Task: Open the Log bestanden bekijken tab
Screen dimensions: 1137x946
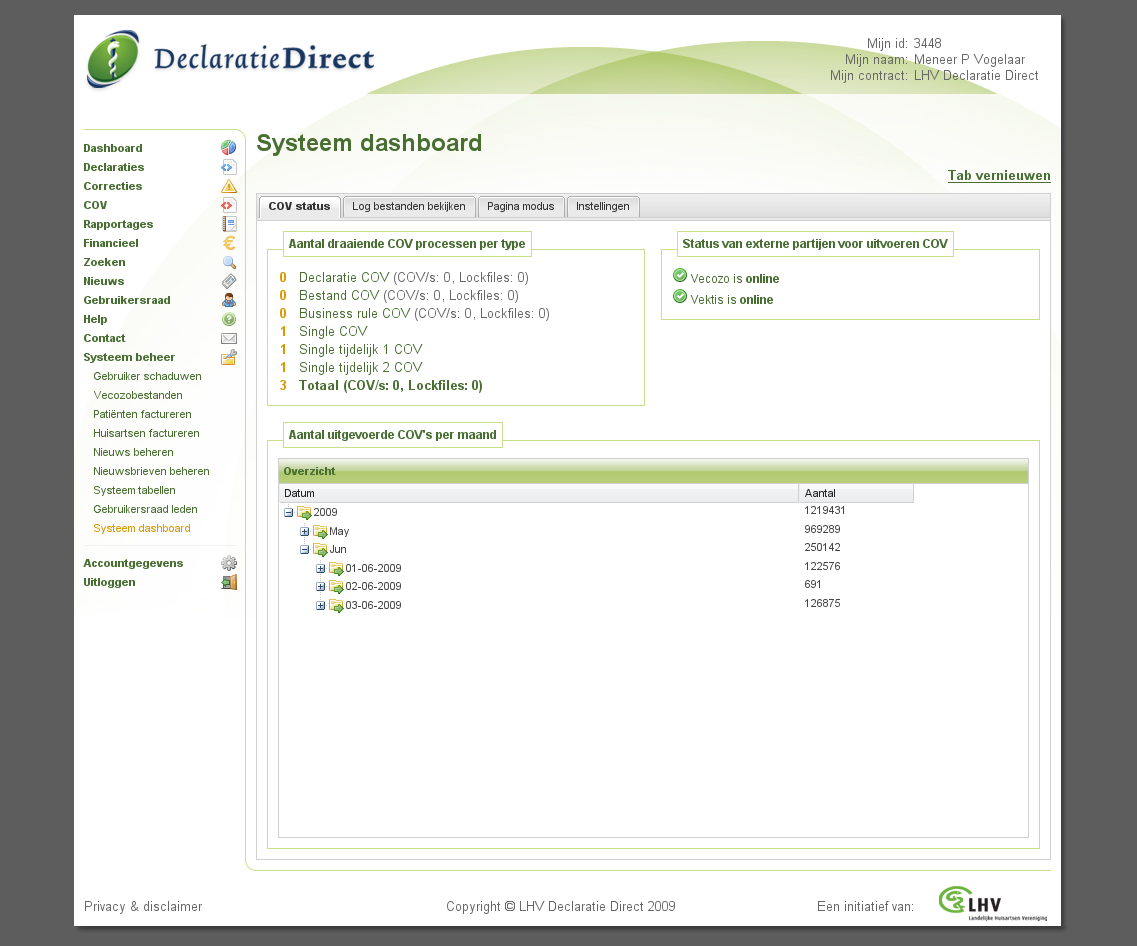Action: point(409,207)
